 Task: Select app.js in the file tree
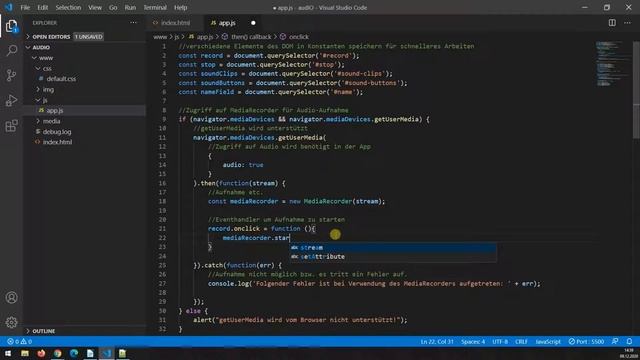point(55,111)
